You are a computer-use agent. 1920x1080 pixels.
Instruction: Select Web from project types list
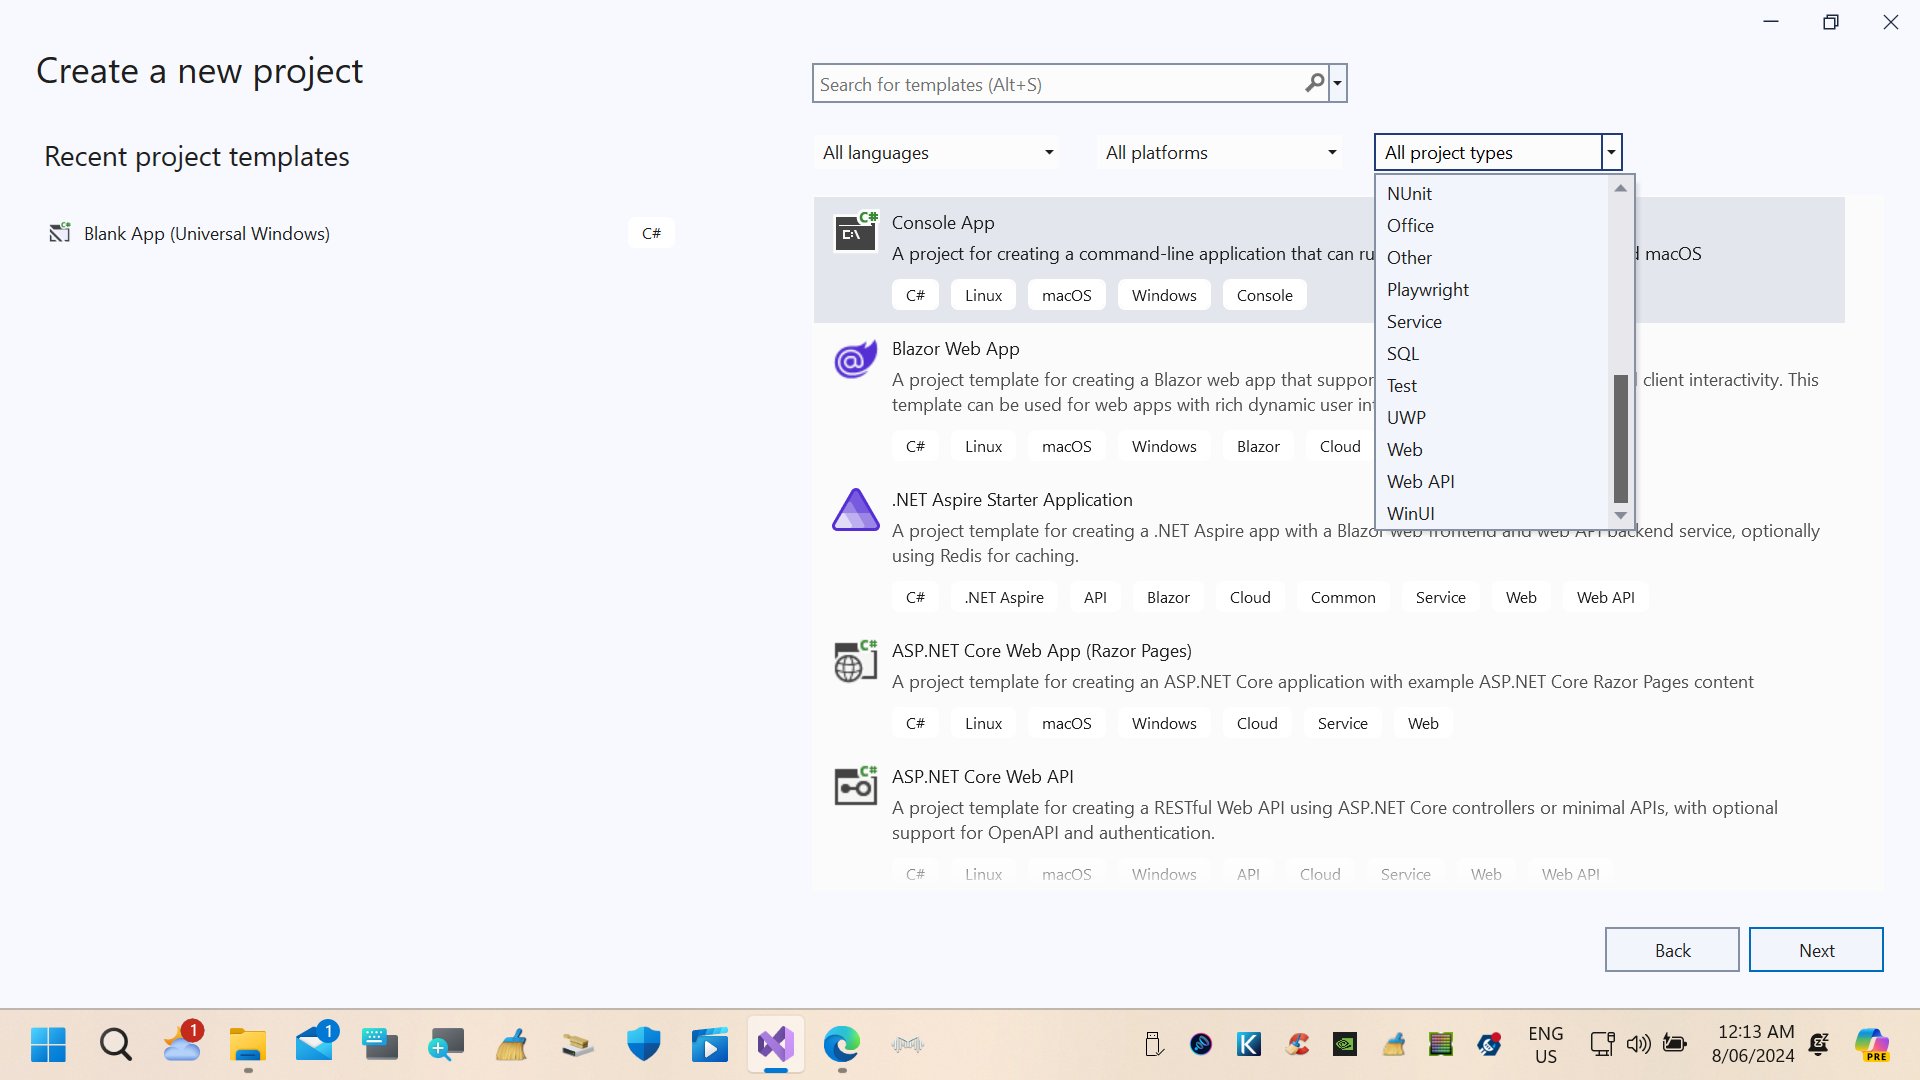click(1493, 449)
